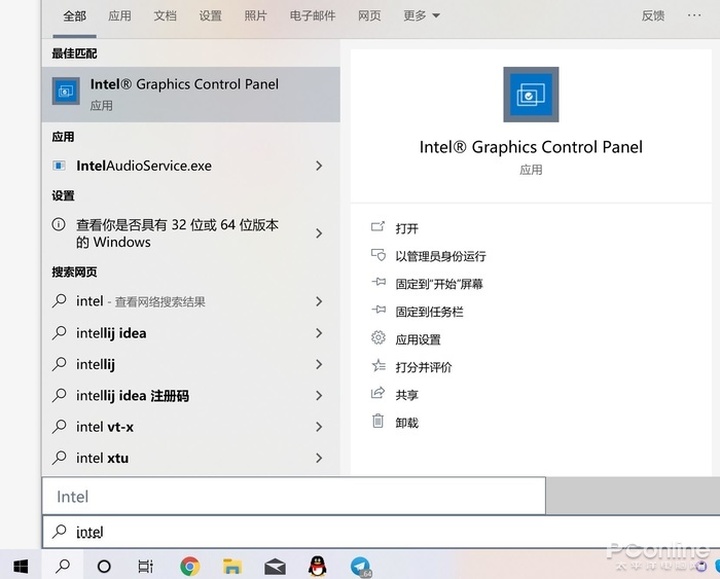Switch to the 文档 tab
Image resolution: width=720 pixels, height=579 pixels.
coord(165,16)
